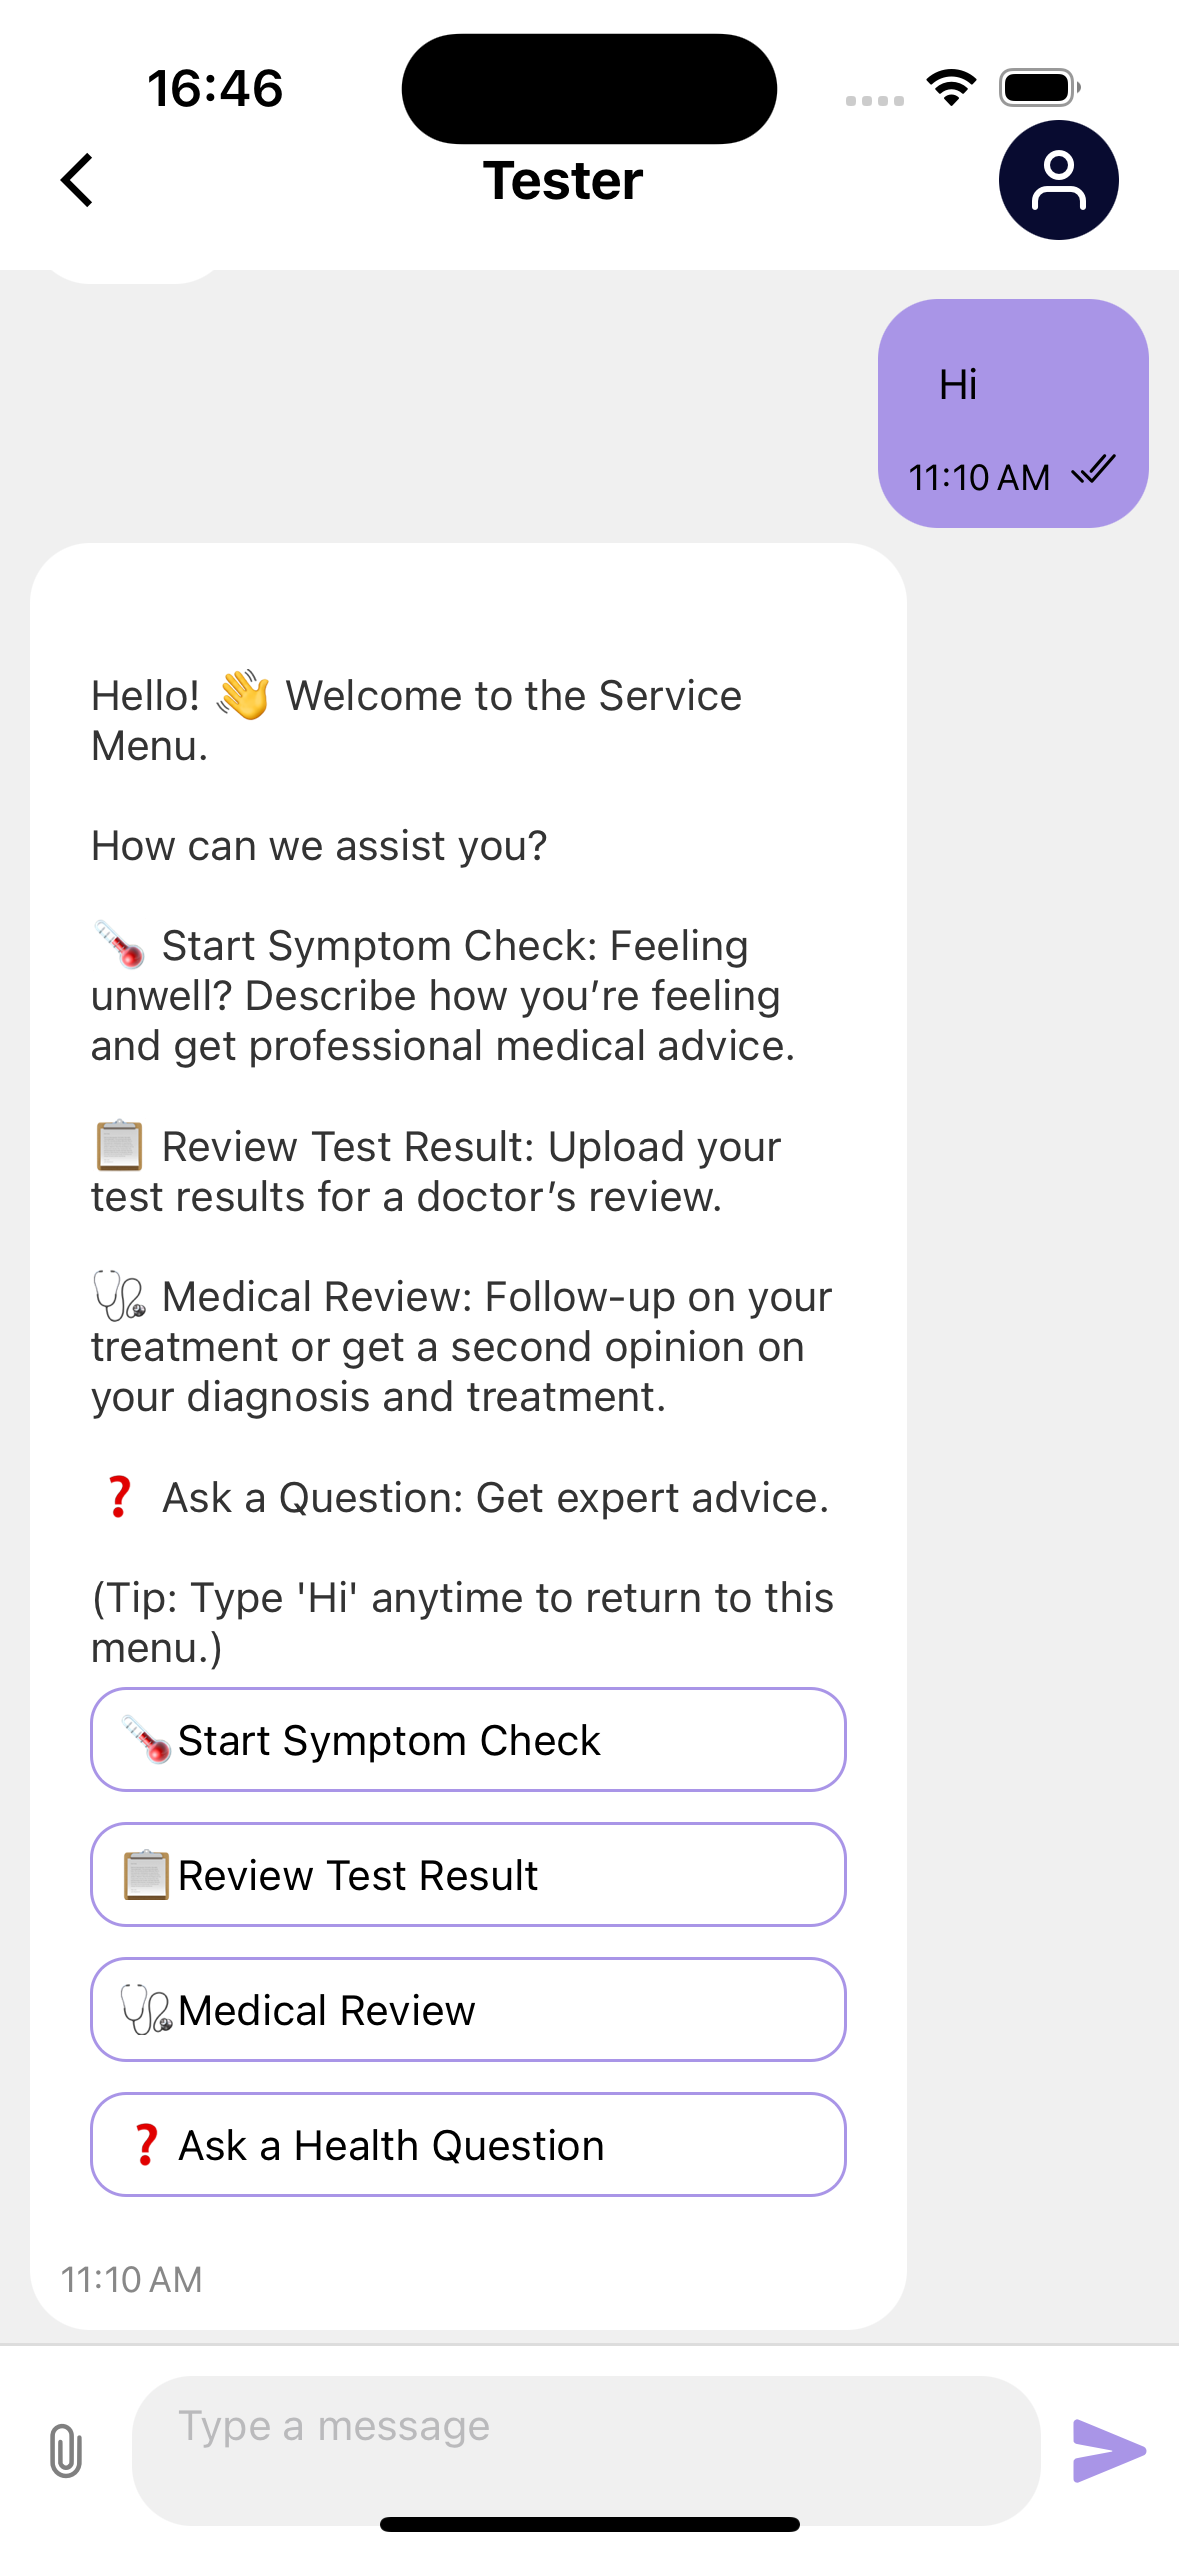
Task: Start Symptom Check
Action: [468, 1739]
